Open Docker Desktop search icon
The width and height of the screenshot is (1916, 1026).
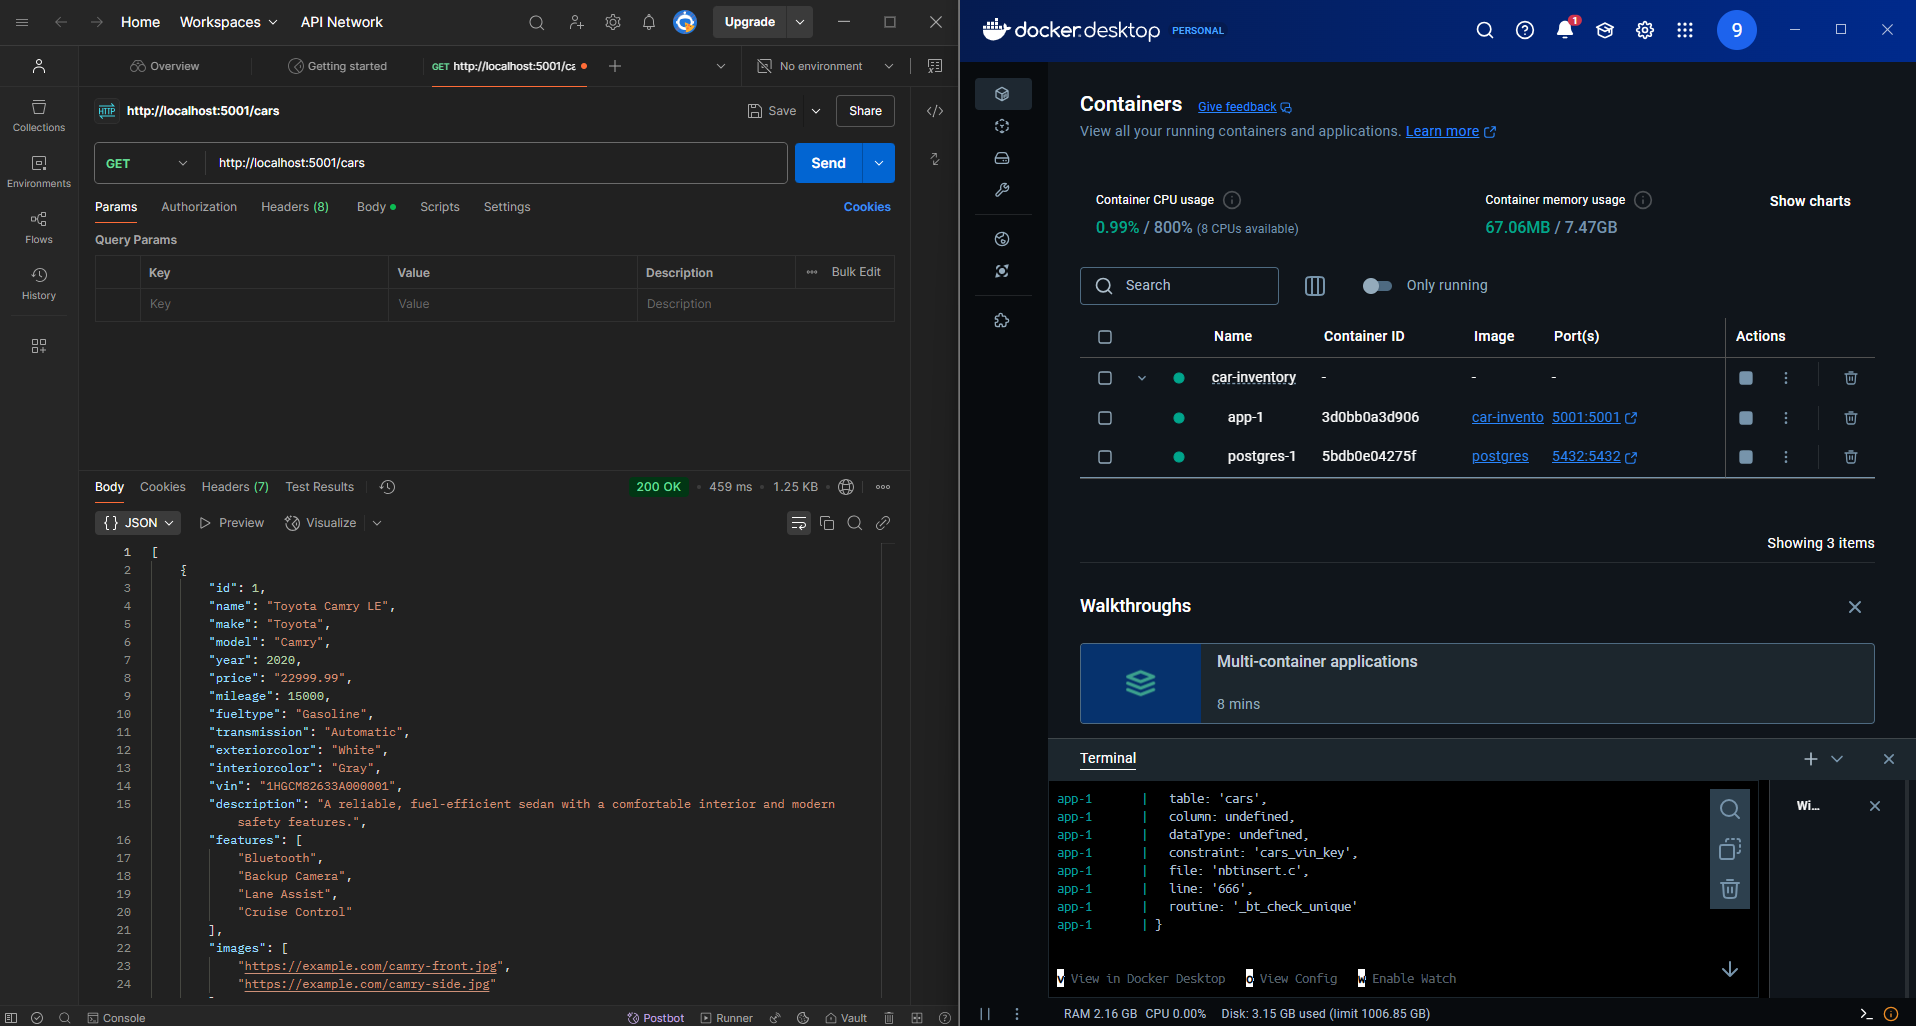[x=1485, y=30]
